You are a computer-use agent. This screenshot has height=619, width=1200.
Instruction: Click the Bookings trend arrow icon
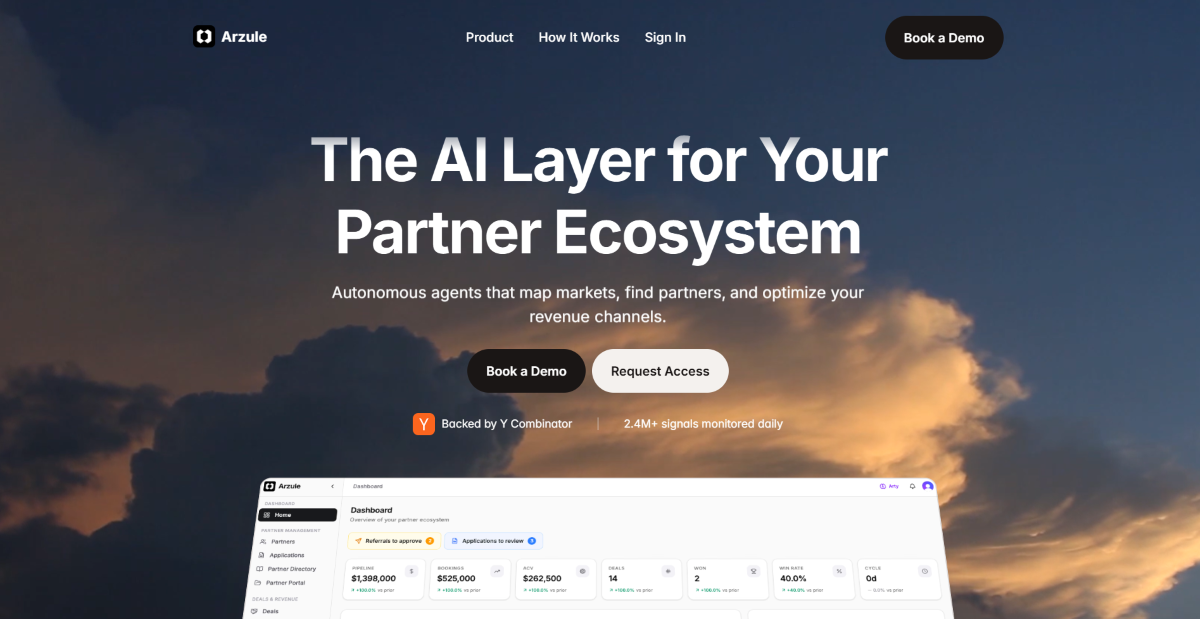pyautogui.click(x=497, y=571)
